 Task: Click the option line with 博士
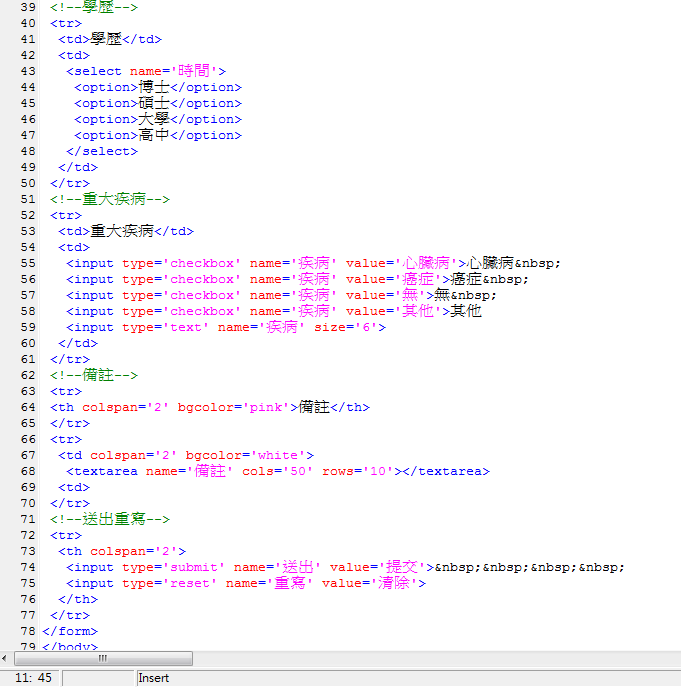click(x=158, y=87)
